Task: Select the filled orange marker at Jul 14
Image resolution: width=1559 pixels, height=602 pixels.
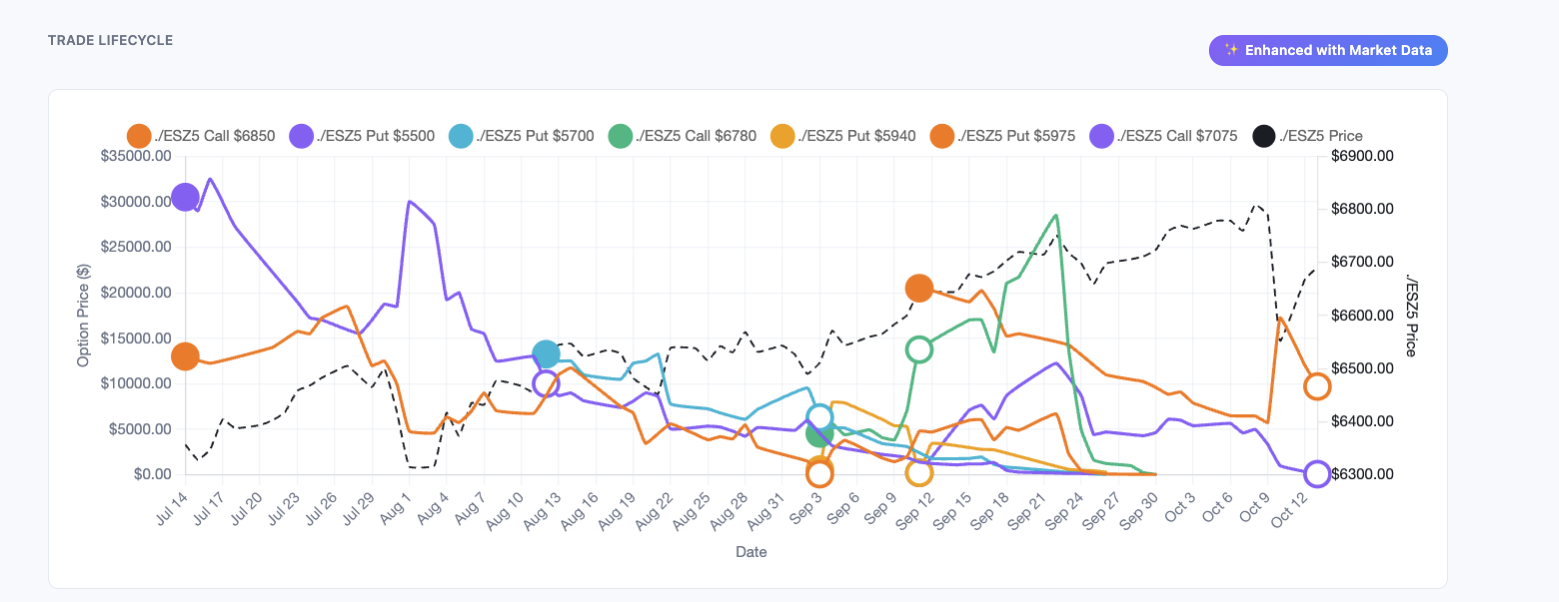Action: [x=185, y=355]
